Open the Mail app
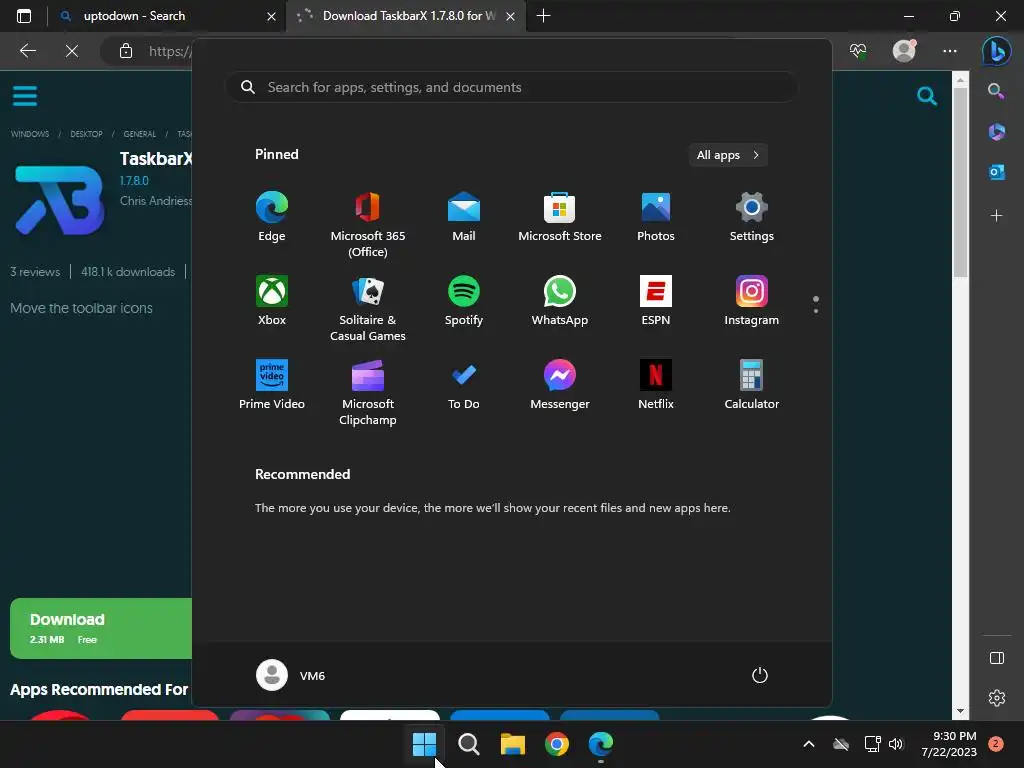The image size is (1024, 768). 464,217
